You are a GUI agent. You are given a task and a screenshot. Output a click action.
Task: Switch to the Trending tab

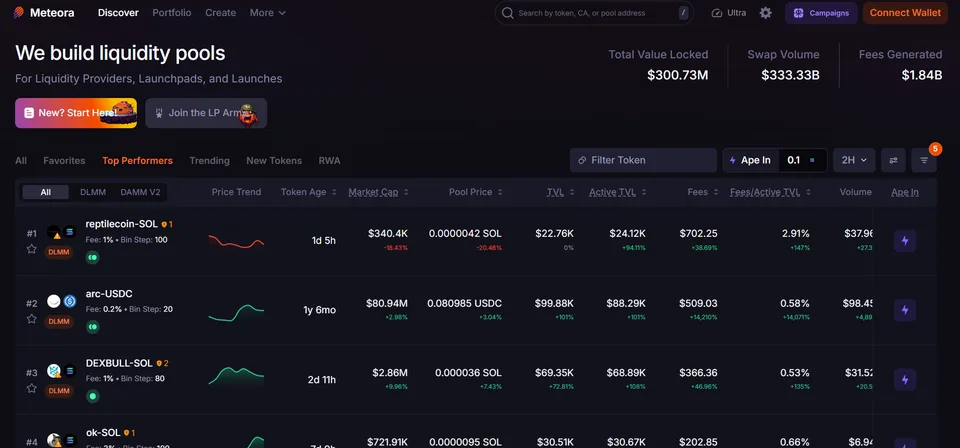click(209, 161)
